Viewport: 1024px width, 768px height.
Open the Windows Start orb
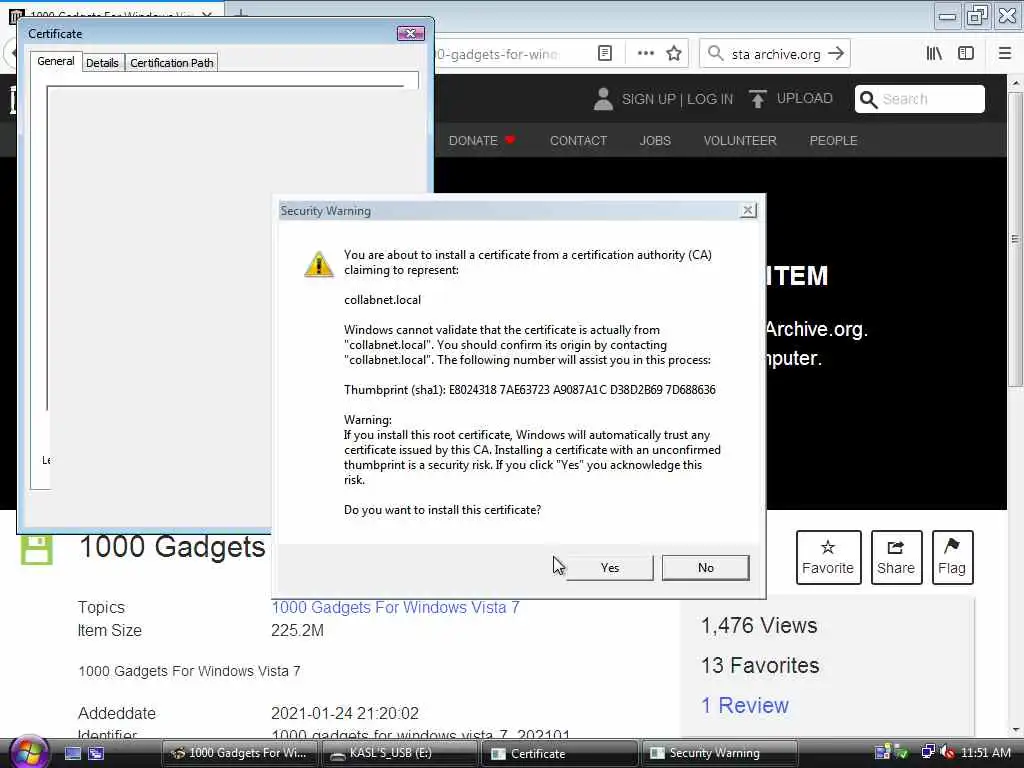coord(27,752)
